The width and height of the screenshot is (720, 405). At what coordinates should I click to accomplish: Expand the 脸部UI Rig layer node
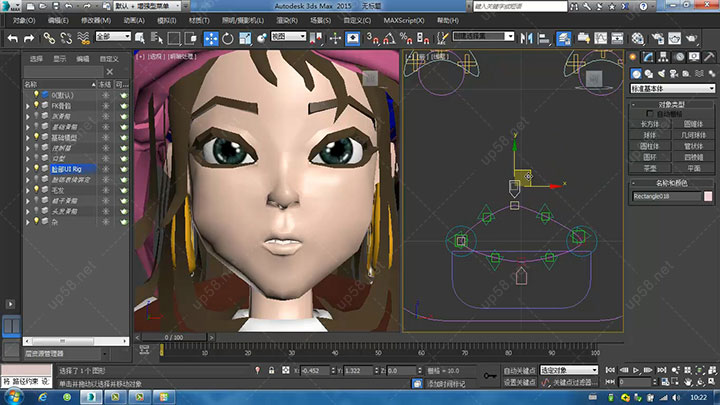(28, 169)
